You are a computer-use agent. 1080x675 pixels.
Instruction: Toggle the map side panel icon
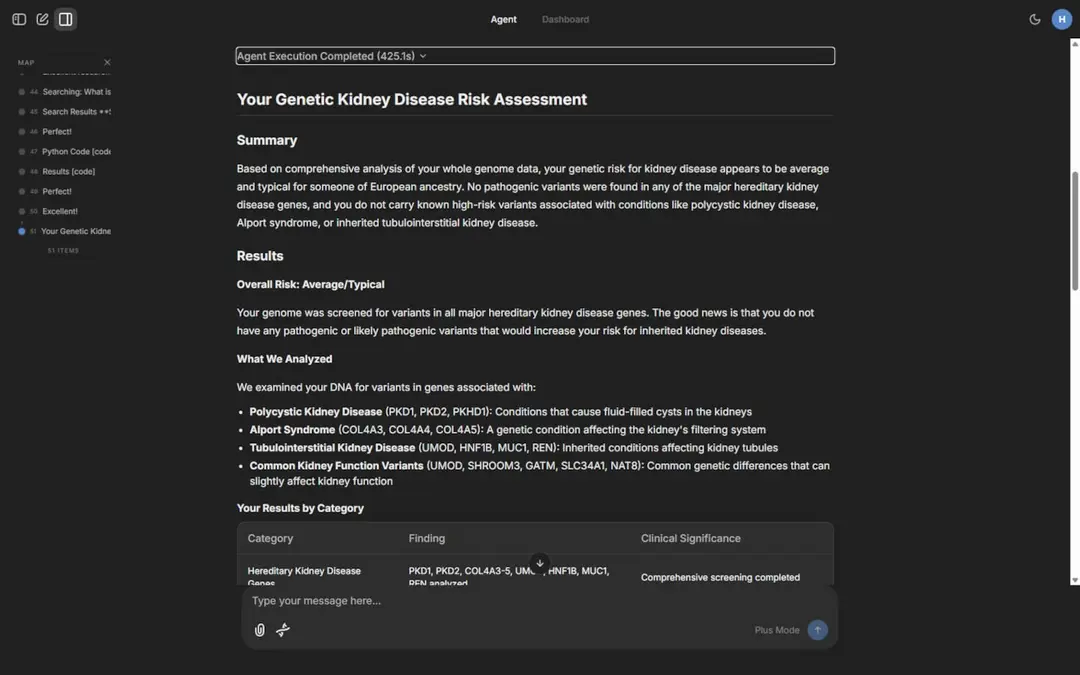[x=66, y=19]
